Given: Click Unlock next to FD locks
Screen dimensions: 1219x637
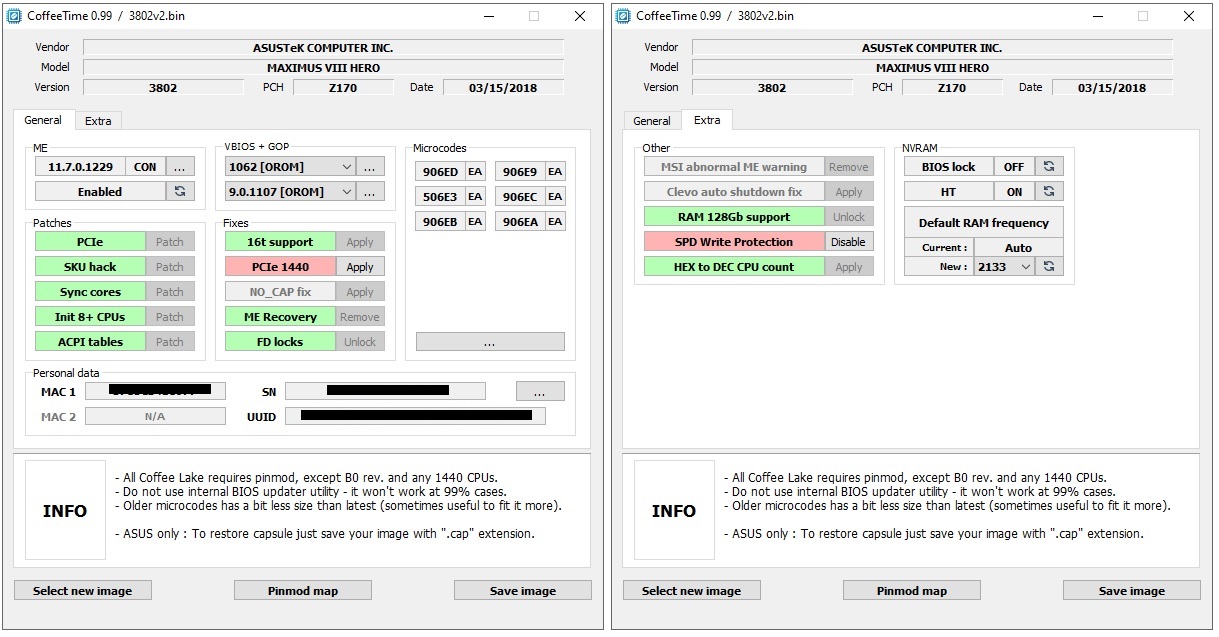Looking at the screenshot, I should coord(360,341).
